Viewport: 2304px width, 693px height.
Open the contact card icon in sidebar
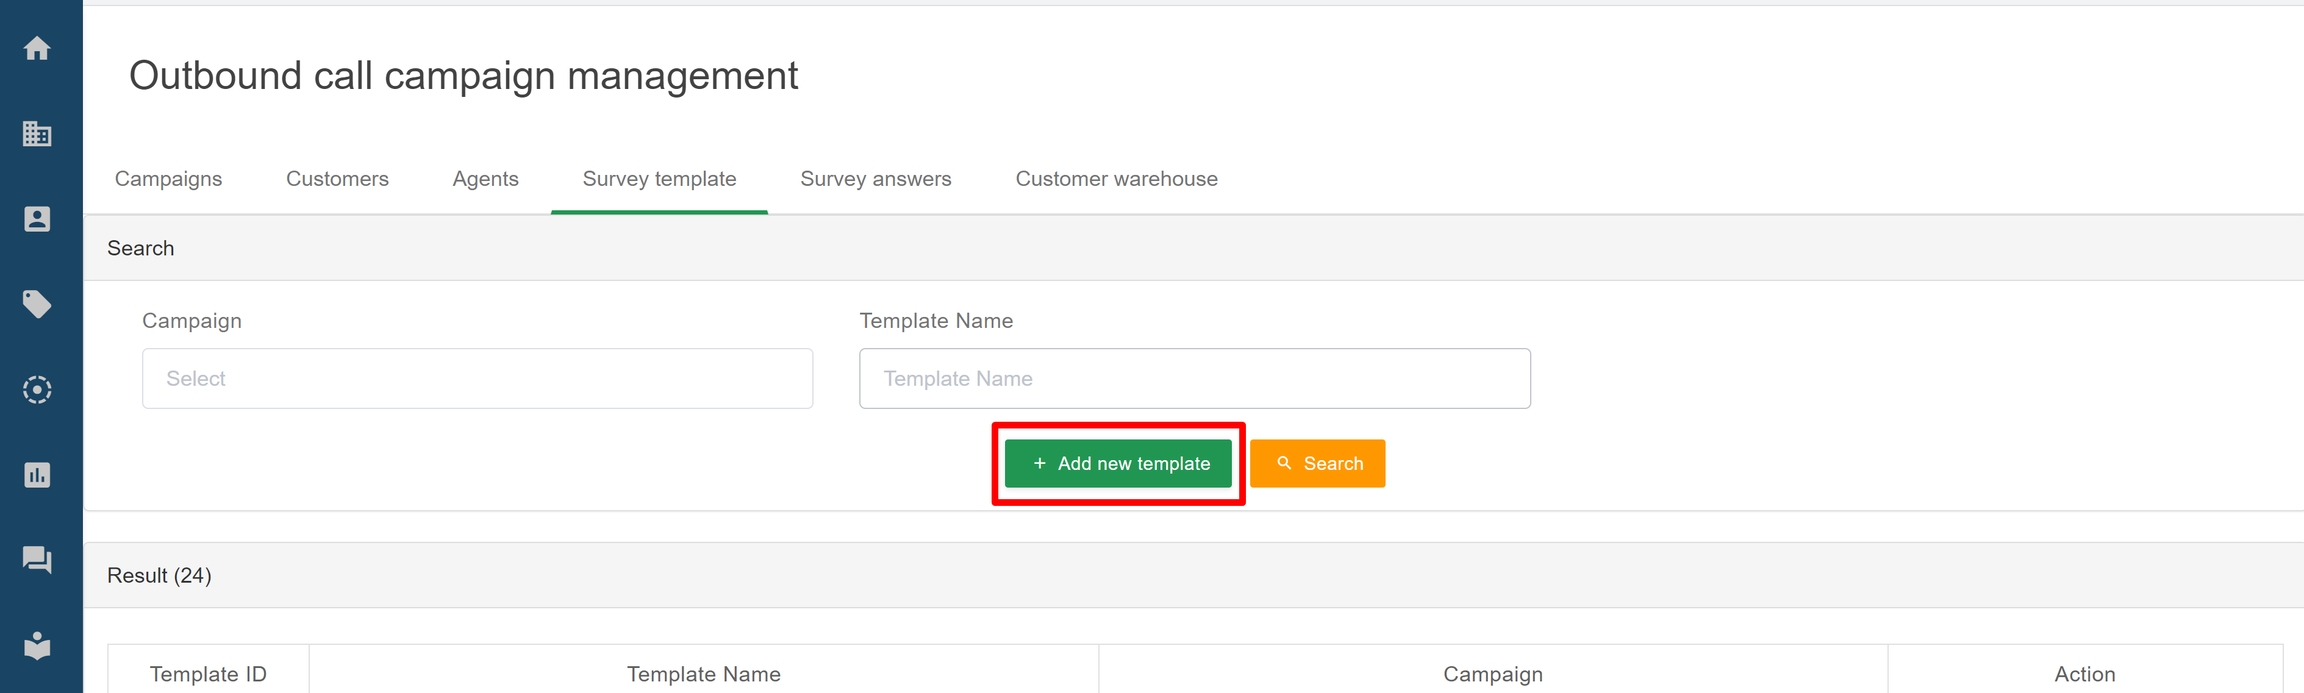pos(37,219)
